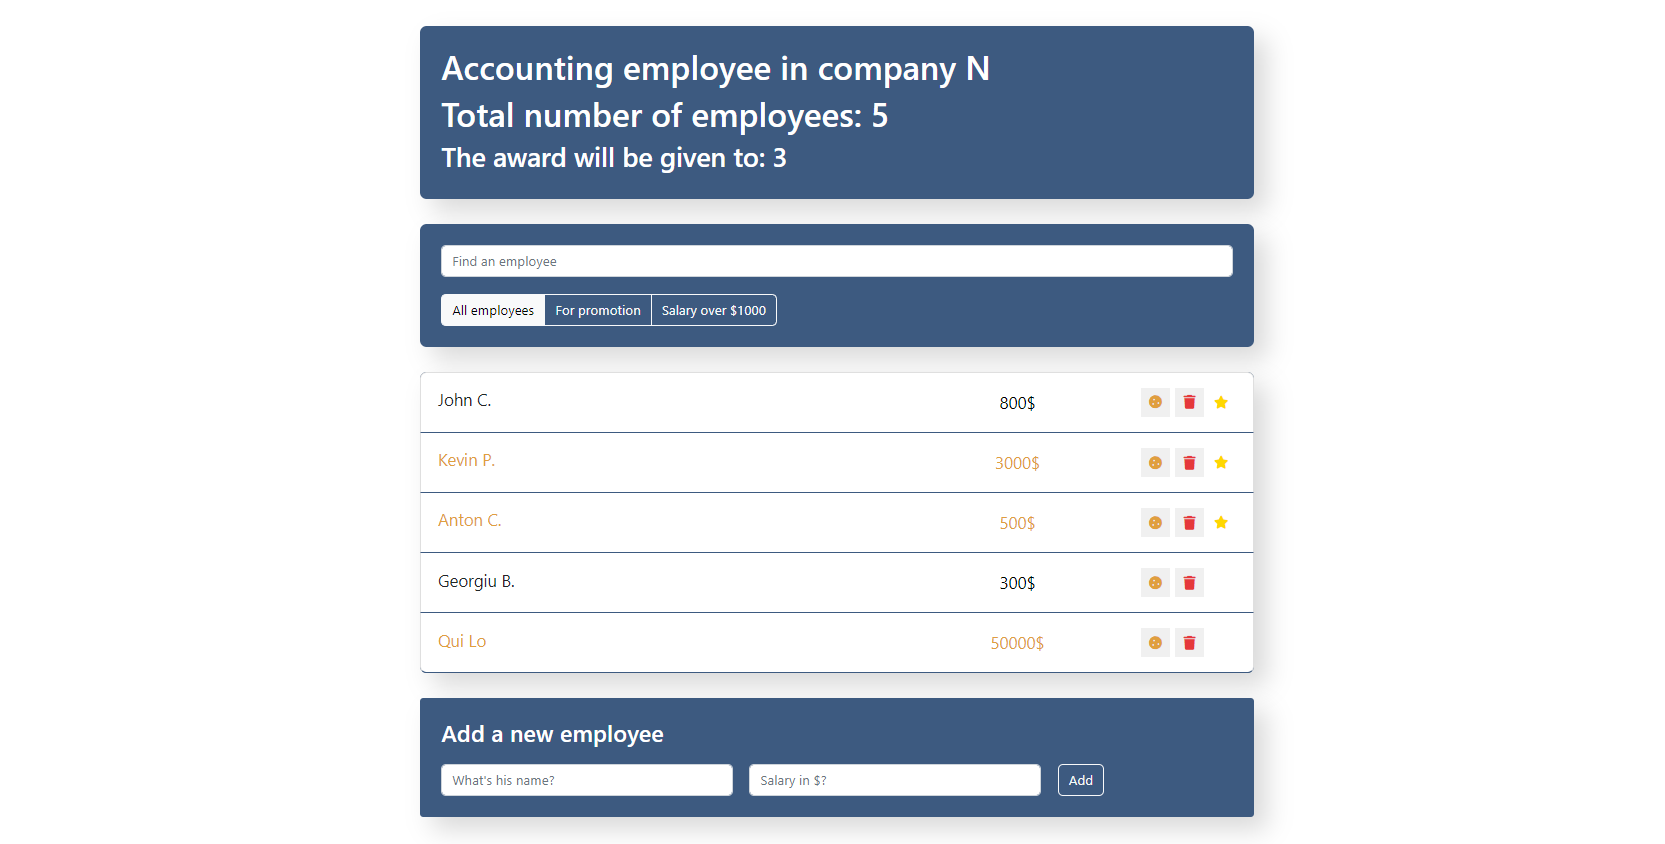Click the trash icon for Kevin P.
1665x844 pixels.
[1189, 462]
